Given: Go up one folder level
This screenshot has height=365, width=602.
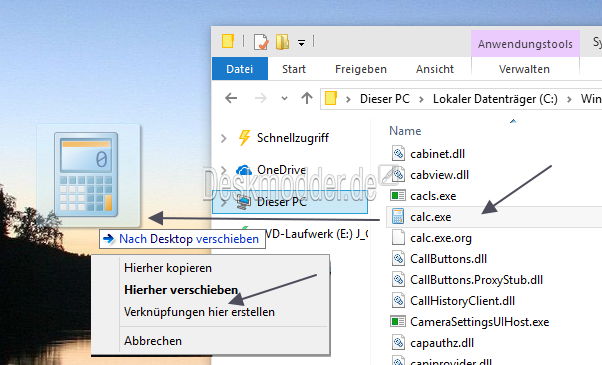Looking at the screenshot, I should (x=307, y=98).
